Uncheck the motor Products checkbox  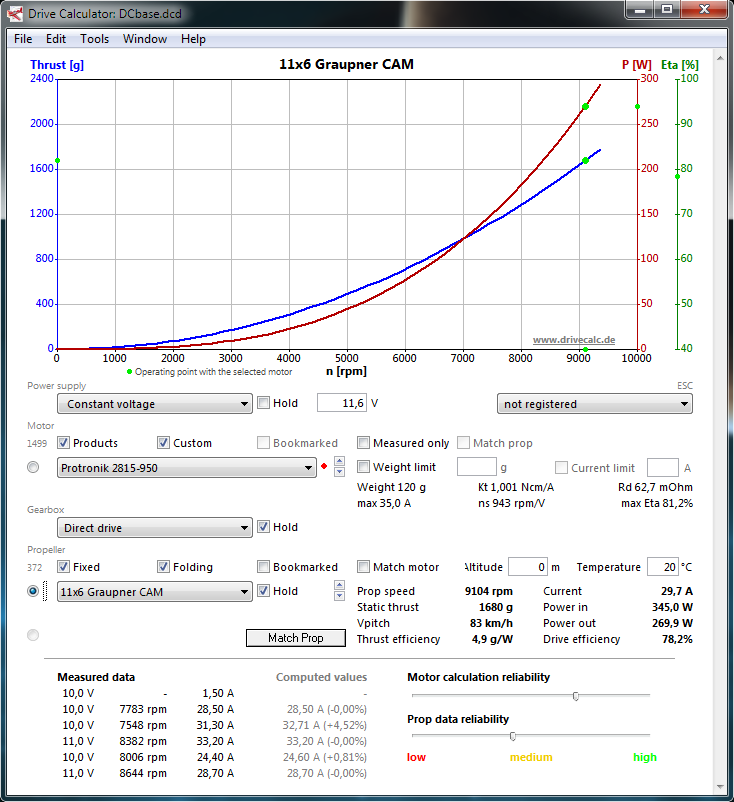coord(63,443)
